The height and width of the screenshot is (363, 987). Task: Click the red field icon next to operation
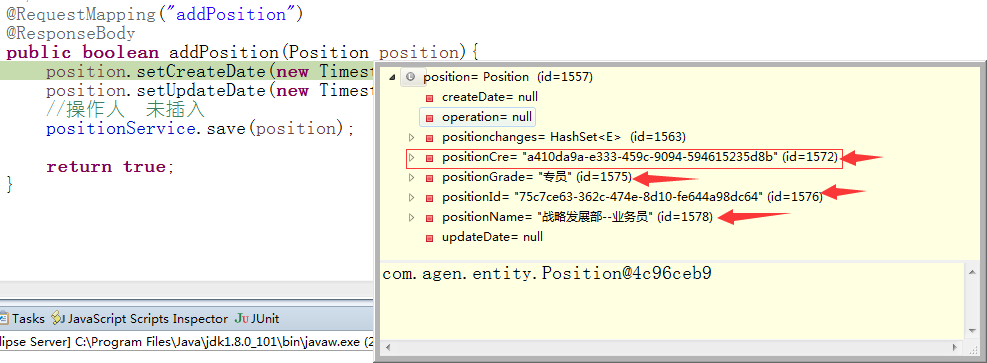tap(429, 118)
